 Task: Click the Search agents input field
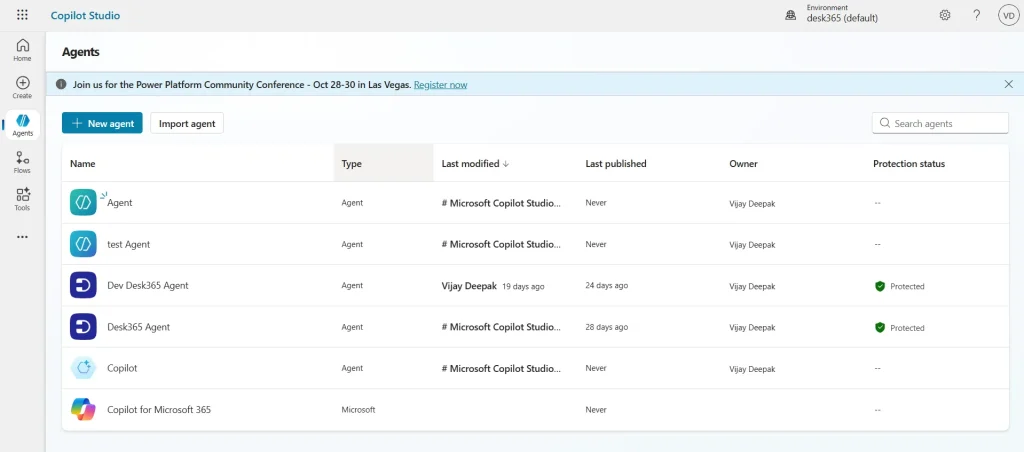[x=947, y=123]
